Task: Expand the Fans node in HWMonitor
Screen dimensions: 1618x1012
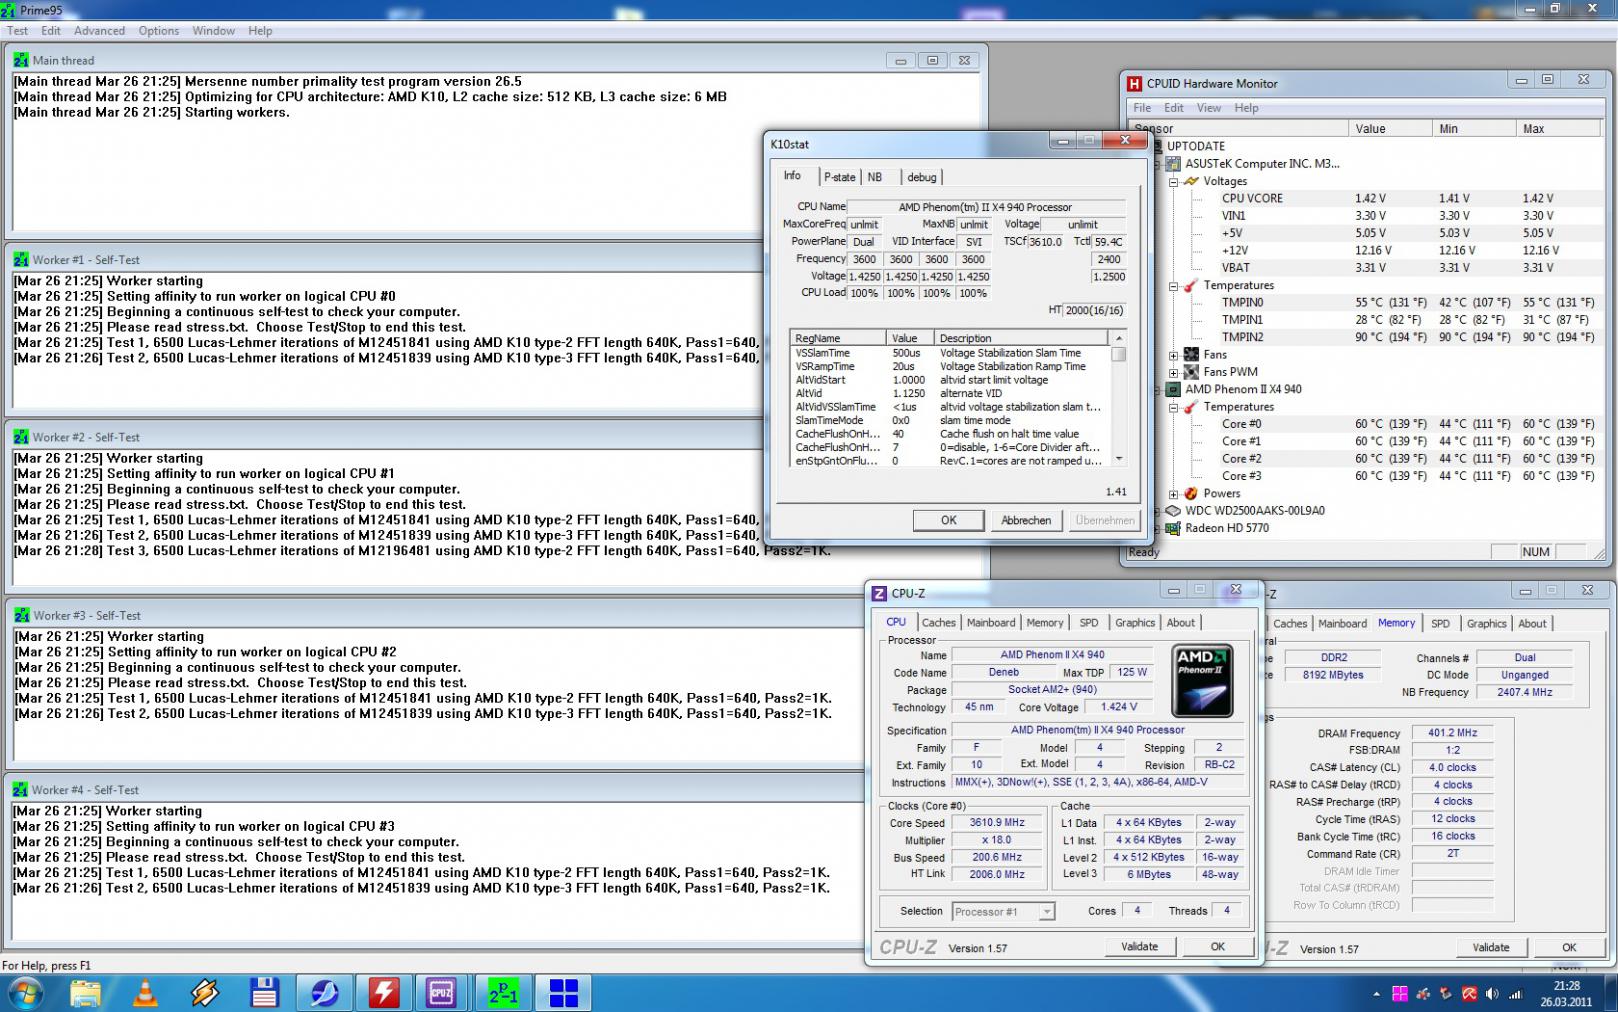Action: pos(1174,355)
